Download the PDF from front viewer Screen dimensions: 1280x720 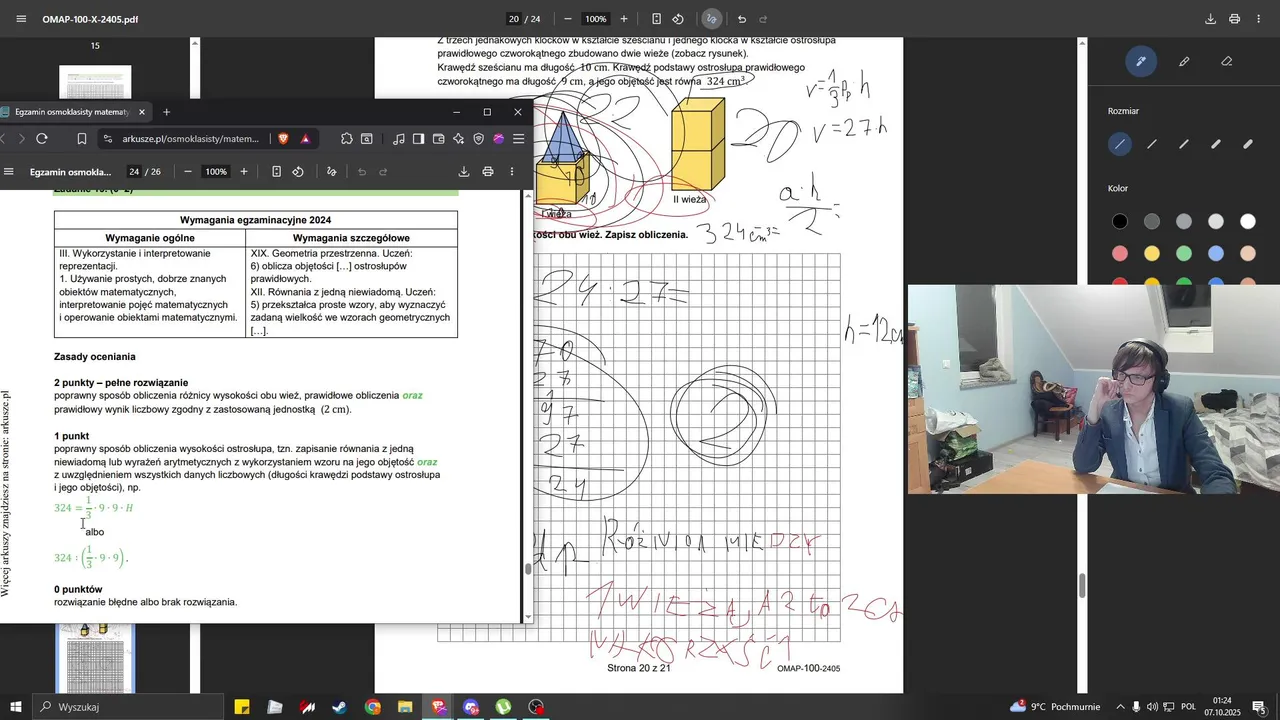coord(464,172)
